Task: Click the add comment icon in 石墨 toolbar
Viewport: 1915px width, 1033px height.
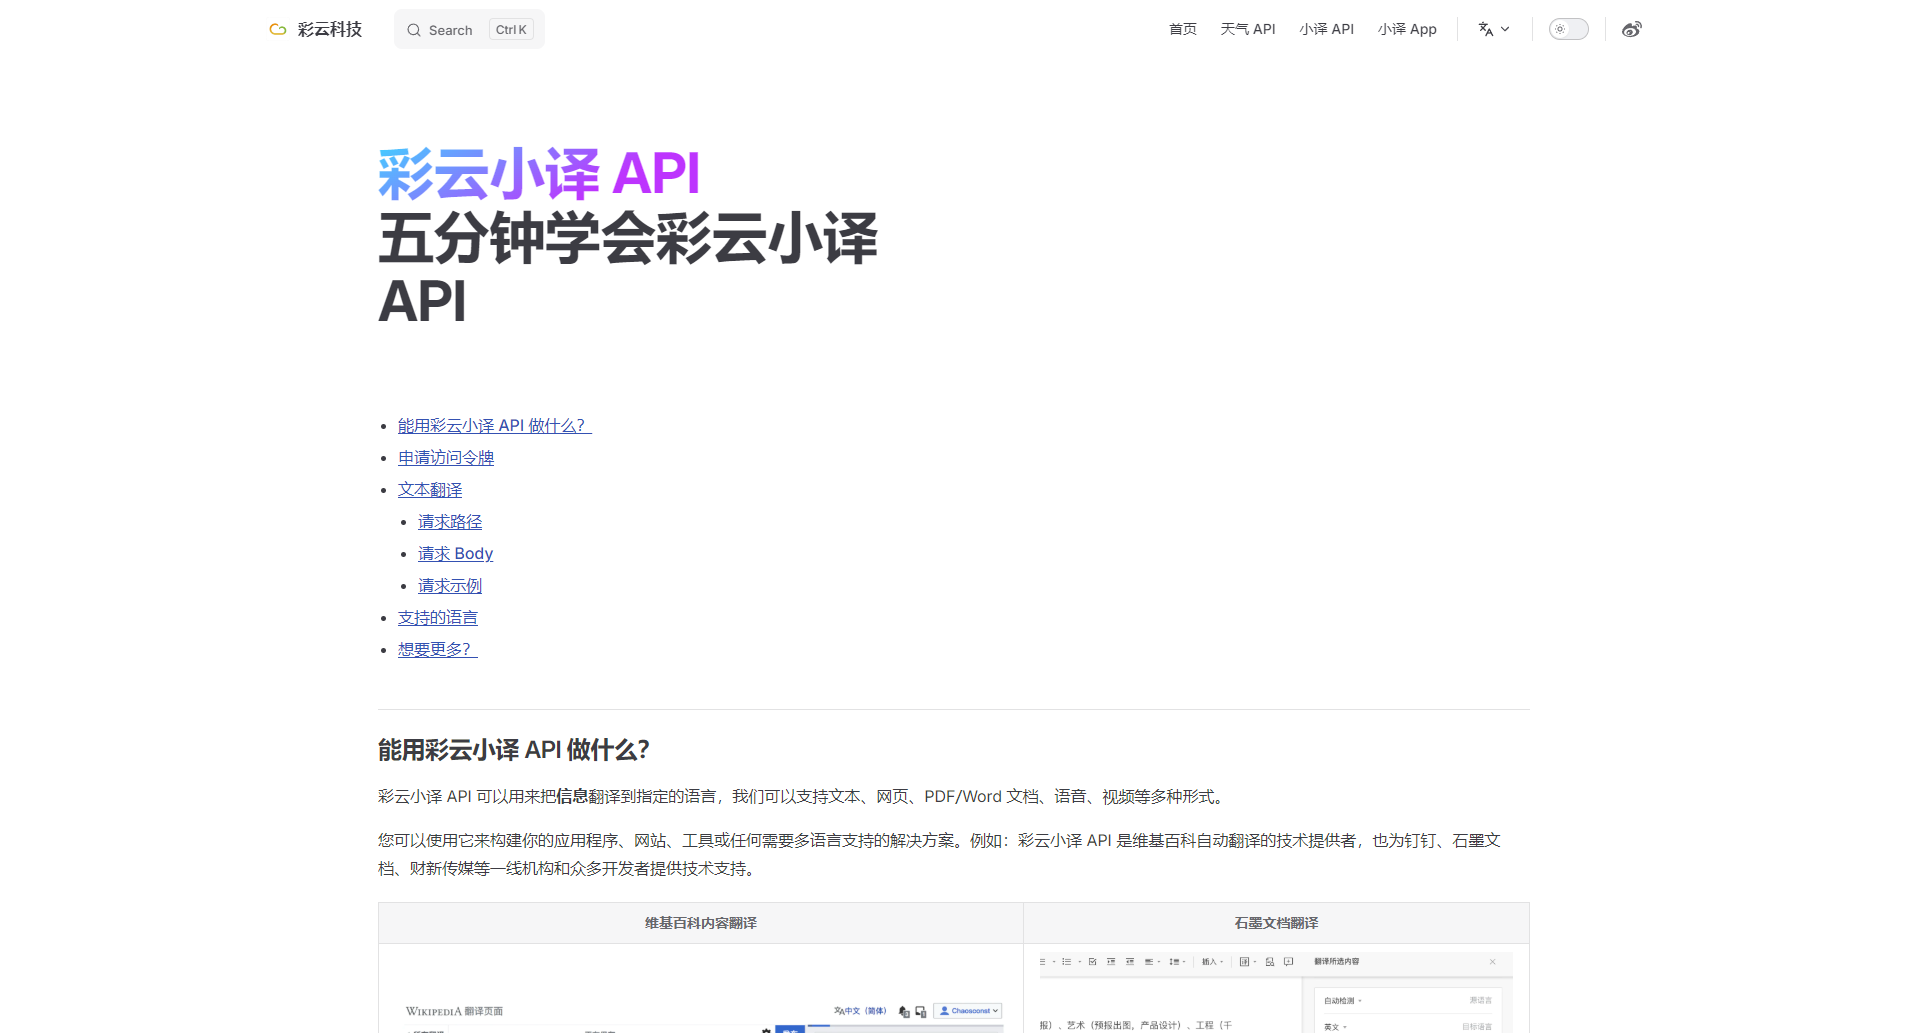Action: (x=1287, y=962)
